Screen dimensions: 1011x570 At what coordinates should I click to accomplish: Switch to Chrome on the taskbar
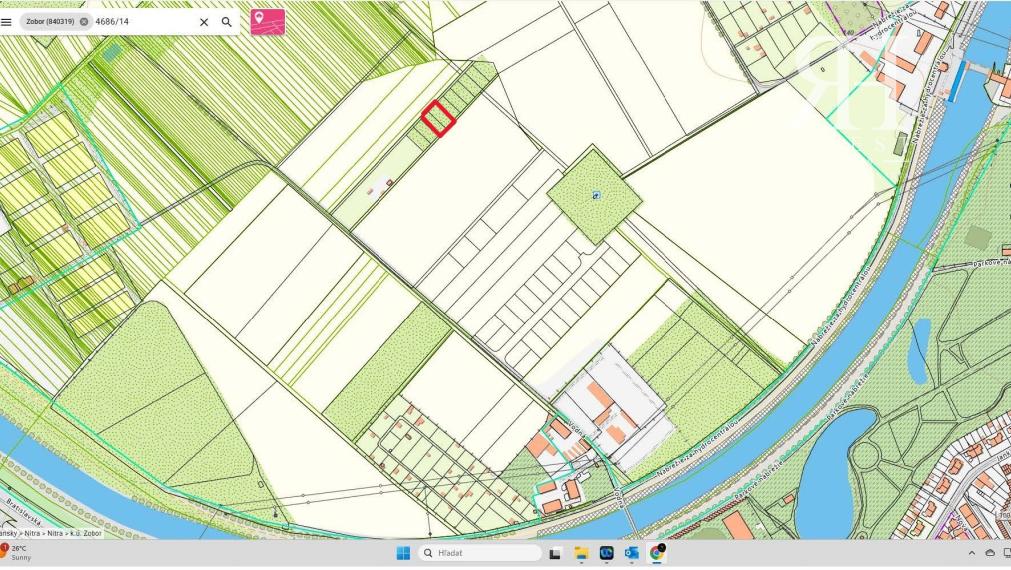(657, 553)
